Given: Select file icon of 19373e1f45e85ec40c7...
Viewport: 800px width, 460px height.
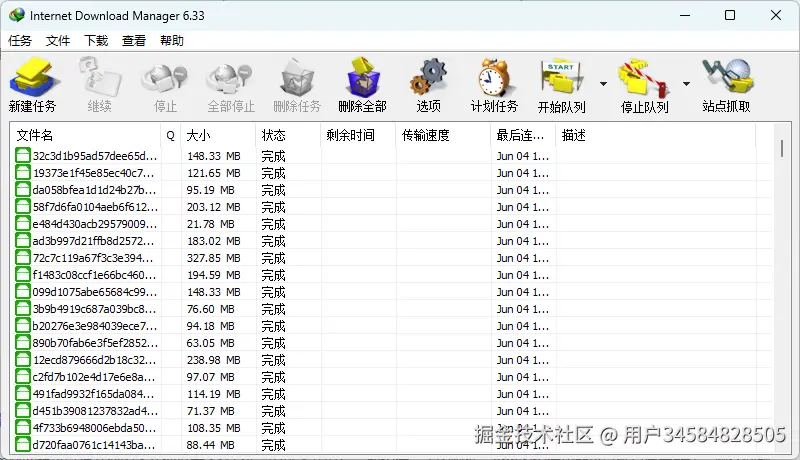Looking at the screenshot, I should point(22,172).
